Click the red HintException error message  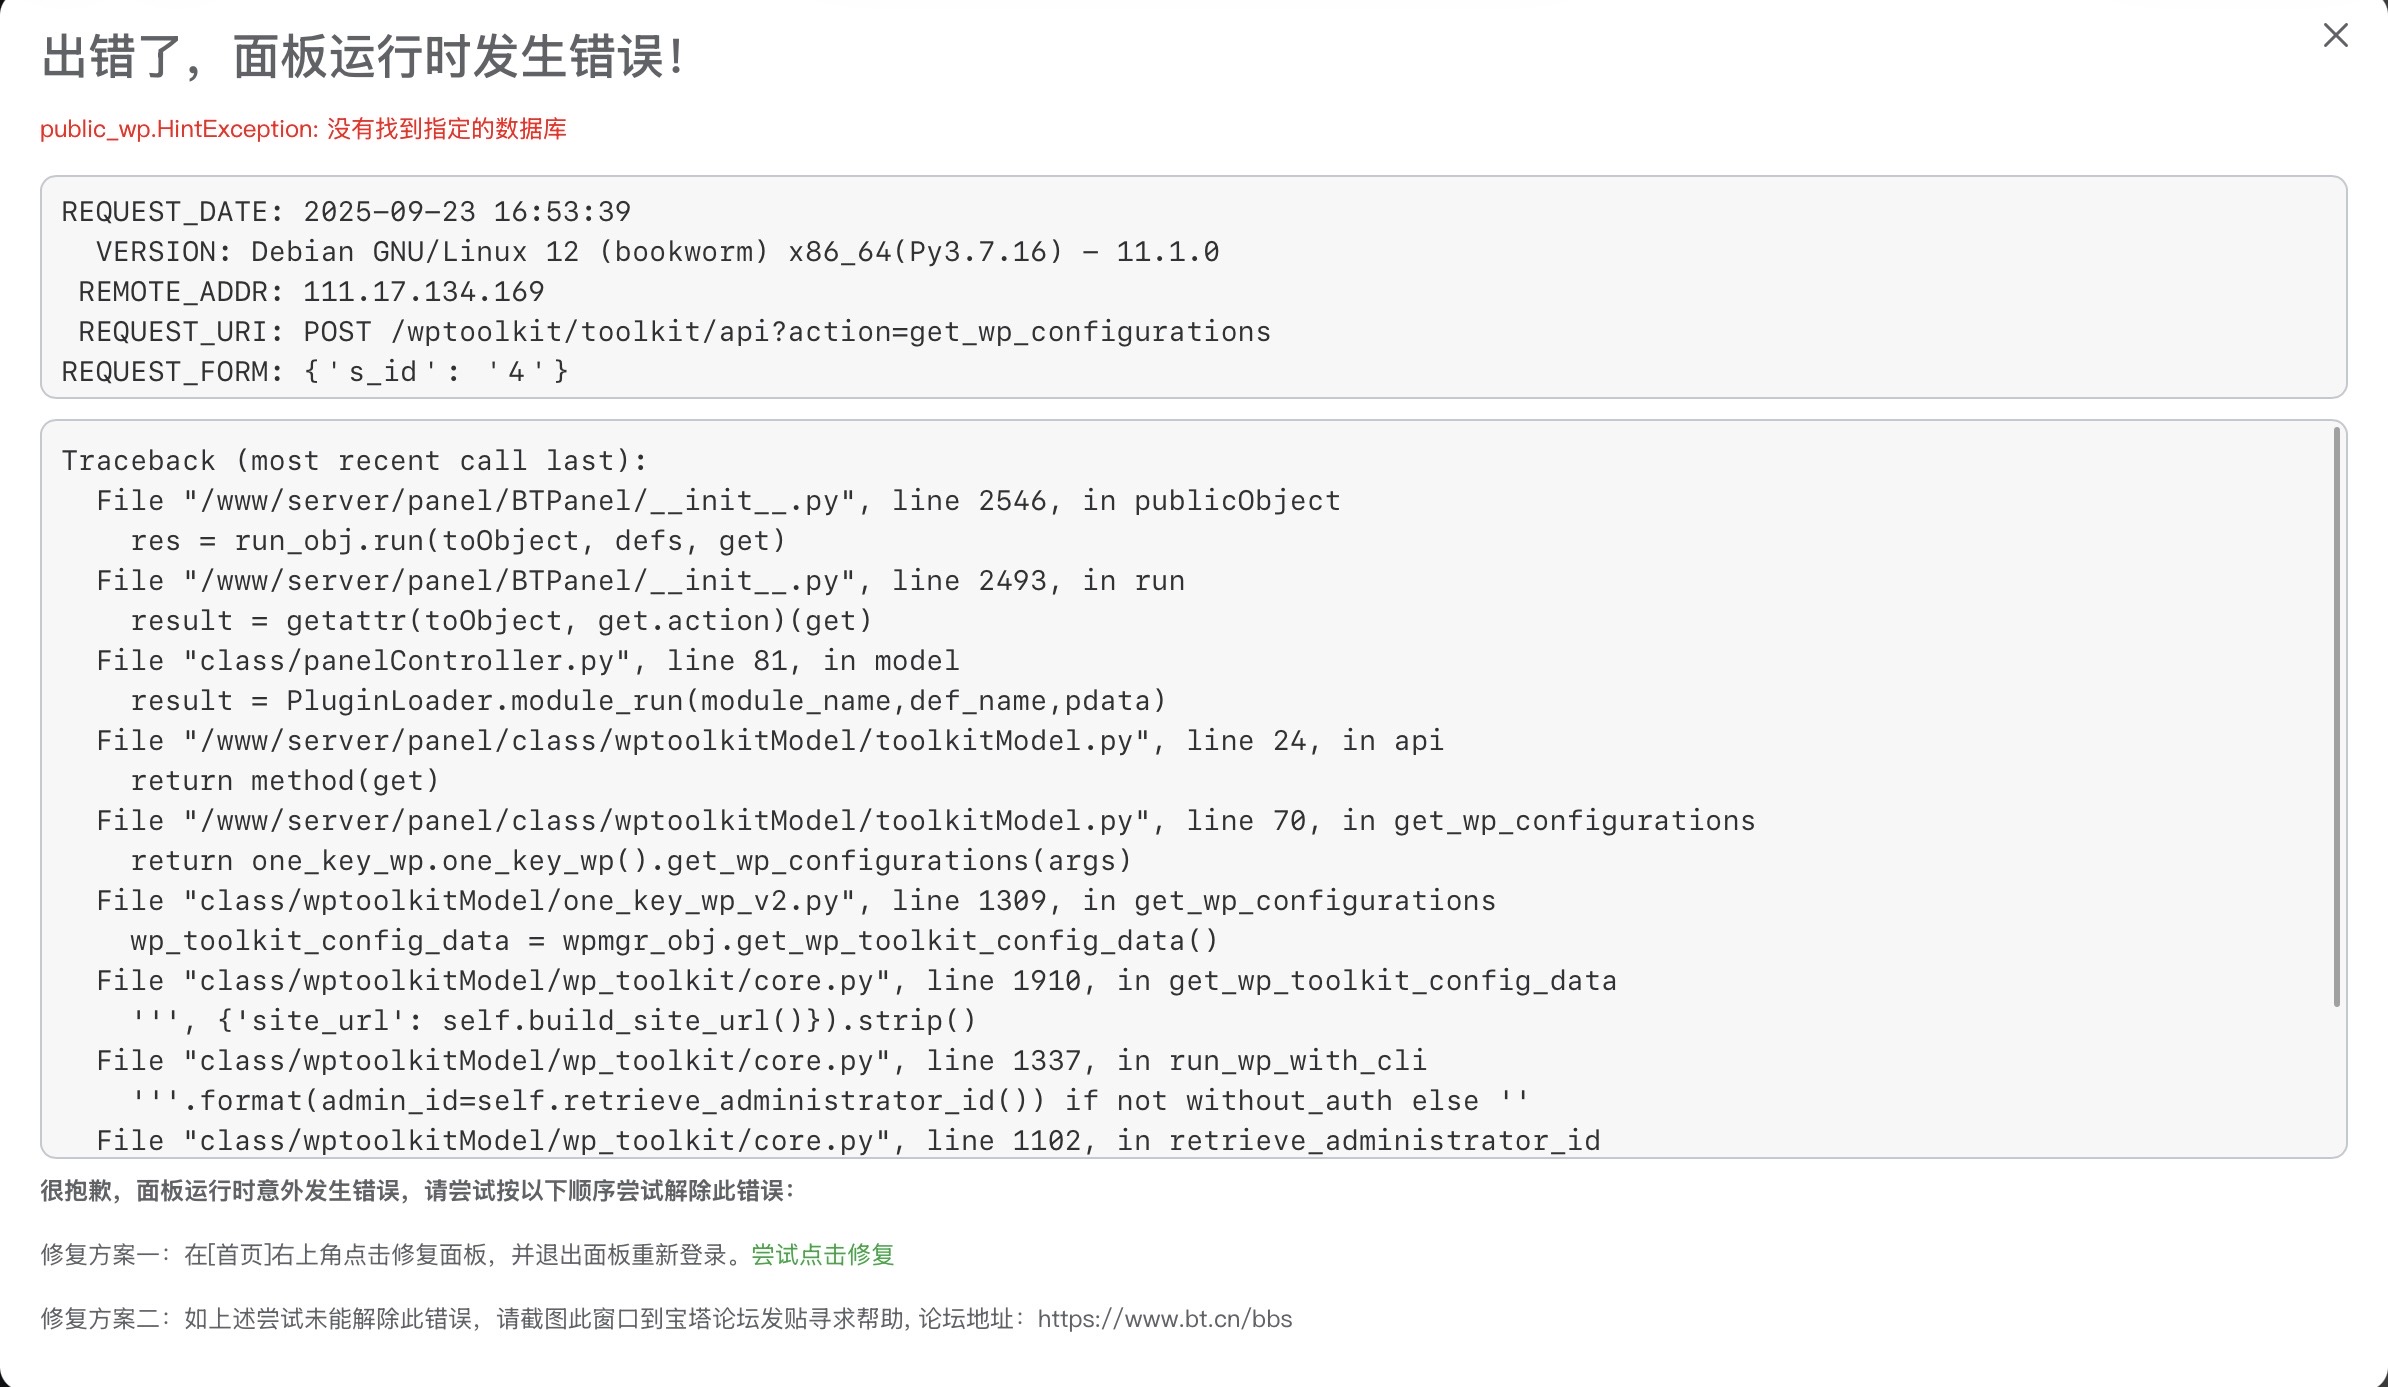tap(303, 129)
